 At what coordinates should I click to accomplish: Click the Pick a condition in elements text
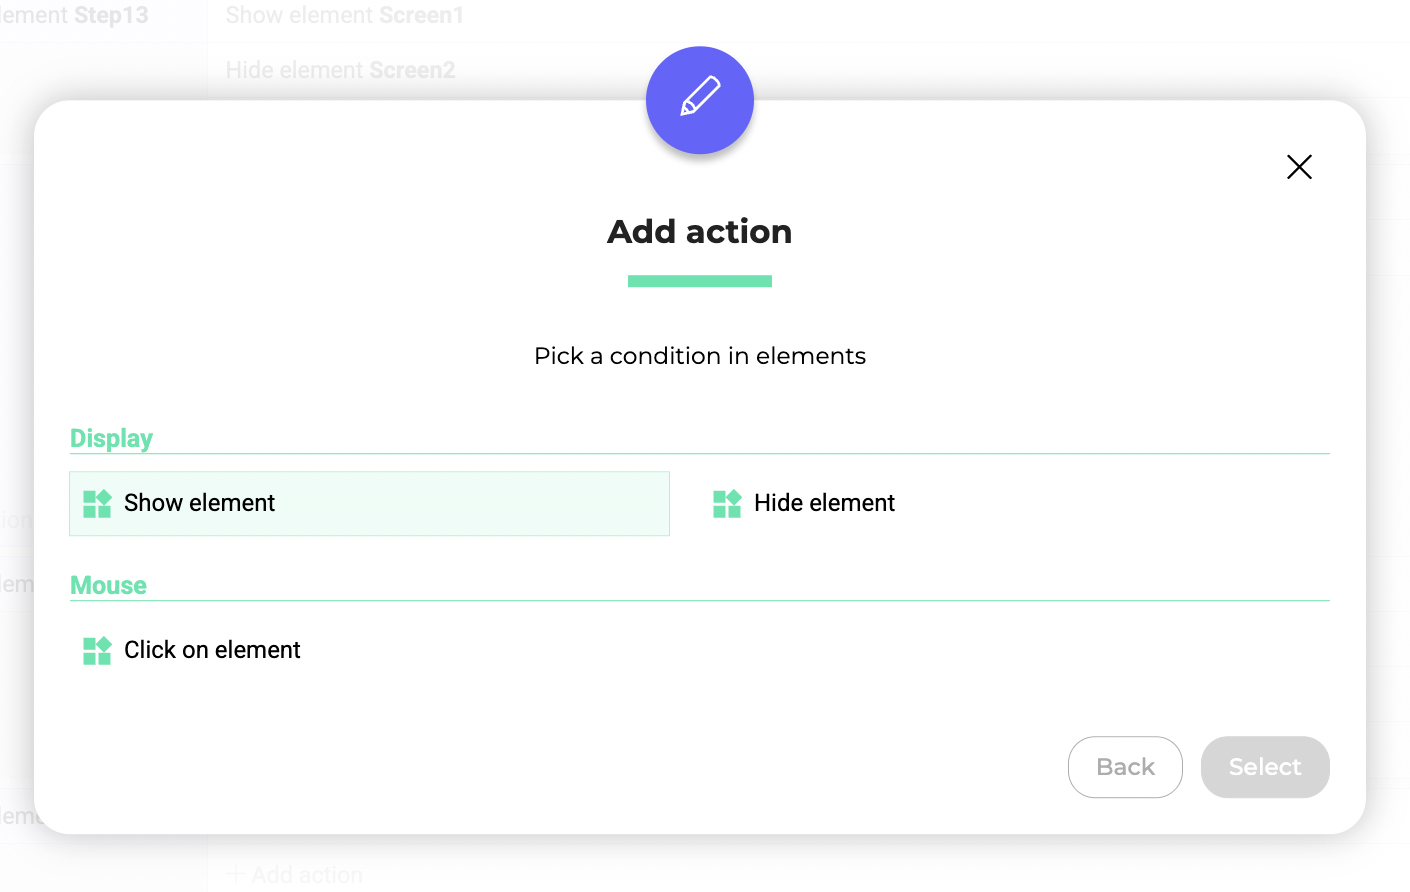(x=700, y=356)
